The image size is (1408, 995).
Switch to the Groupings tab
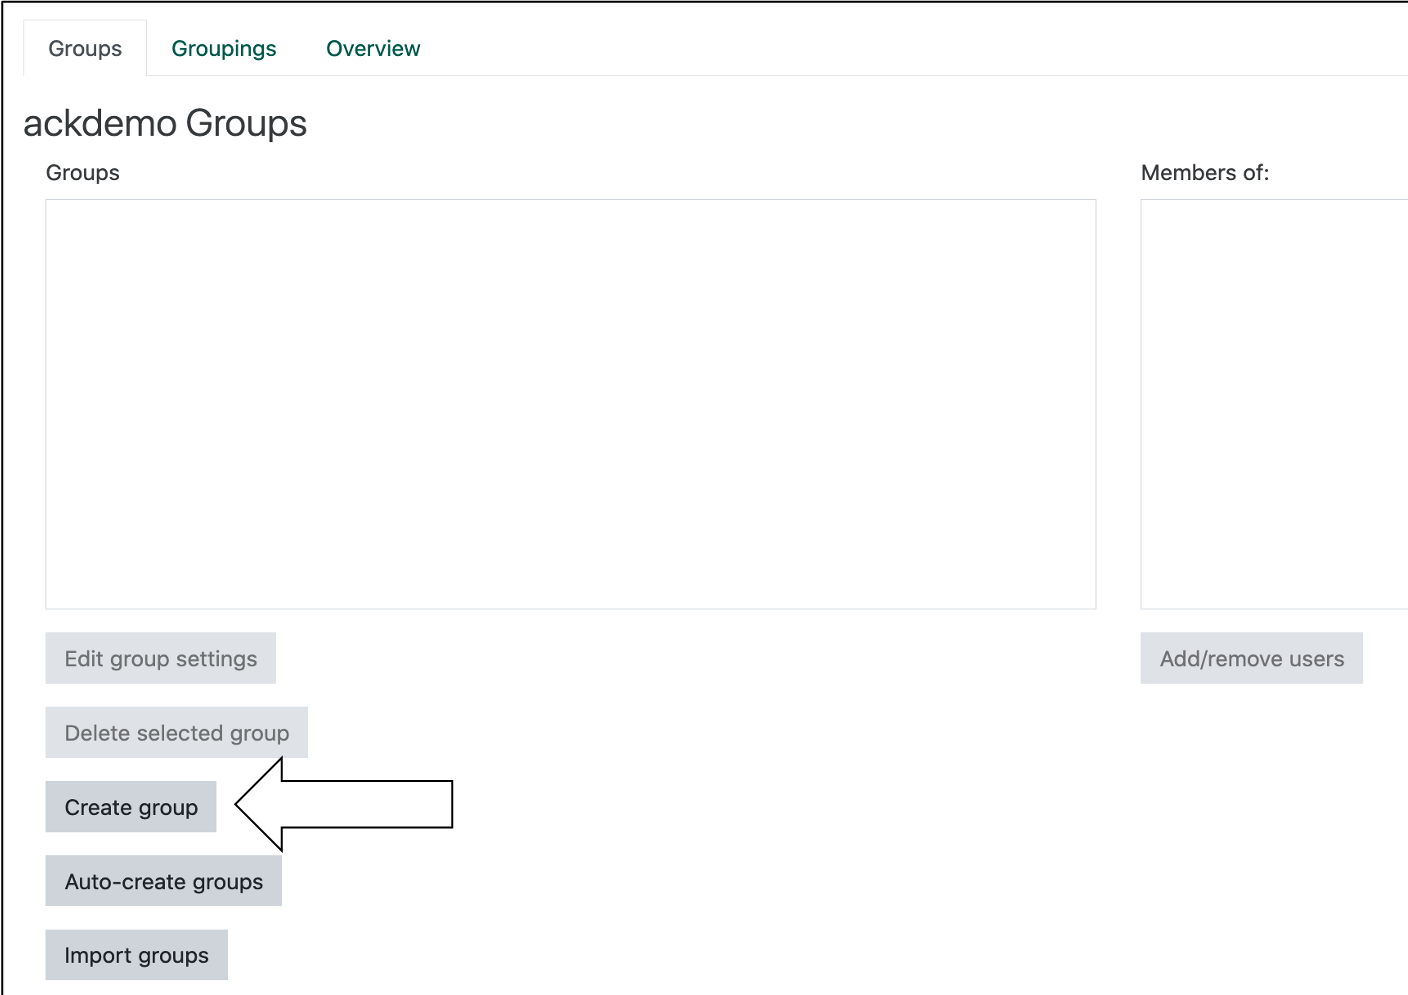224,48
